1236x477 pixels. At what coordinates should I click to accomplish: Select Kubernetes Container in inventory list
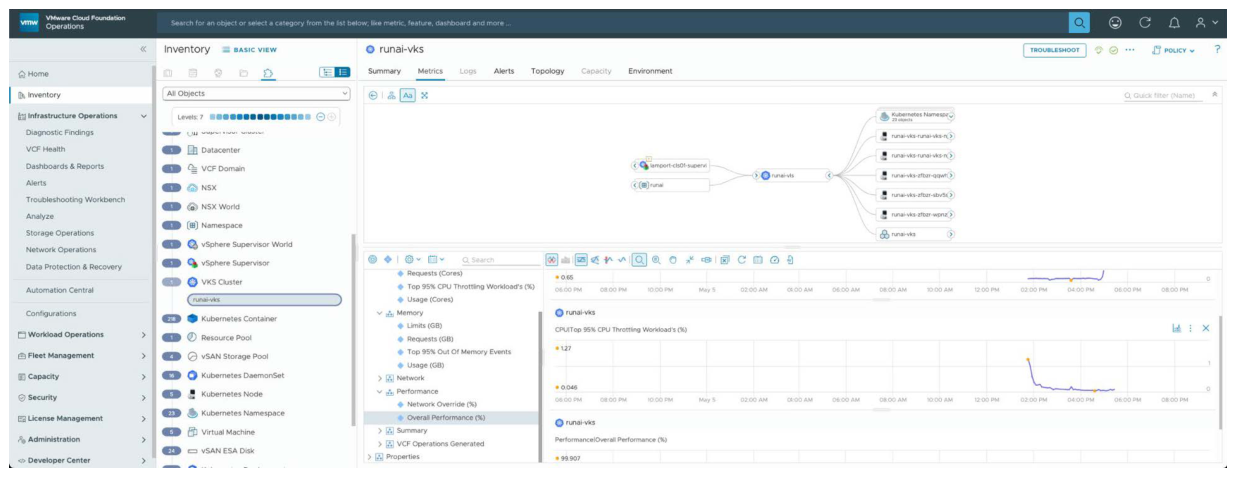coord(239,319)
